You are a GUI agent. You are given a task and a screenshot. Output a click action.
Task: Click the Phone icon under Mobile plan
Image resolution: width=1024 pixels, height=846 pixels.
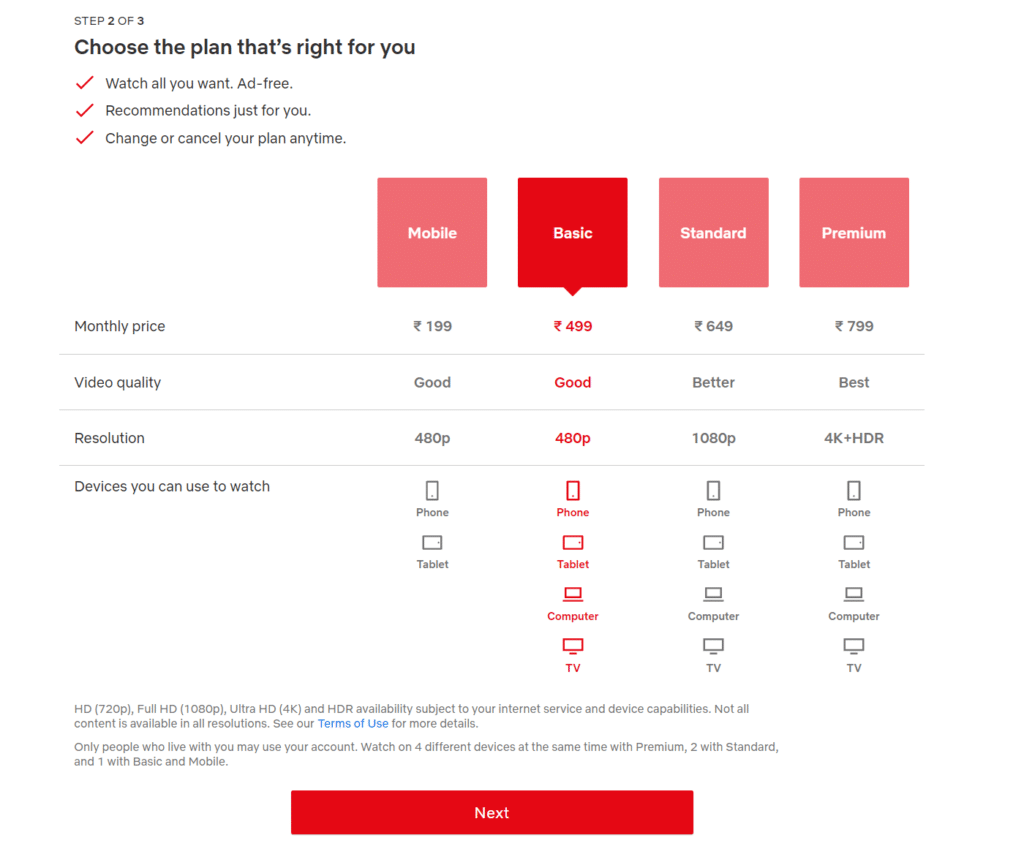[x=432, y=491]
